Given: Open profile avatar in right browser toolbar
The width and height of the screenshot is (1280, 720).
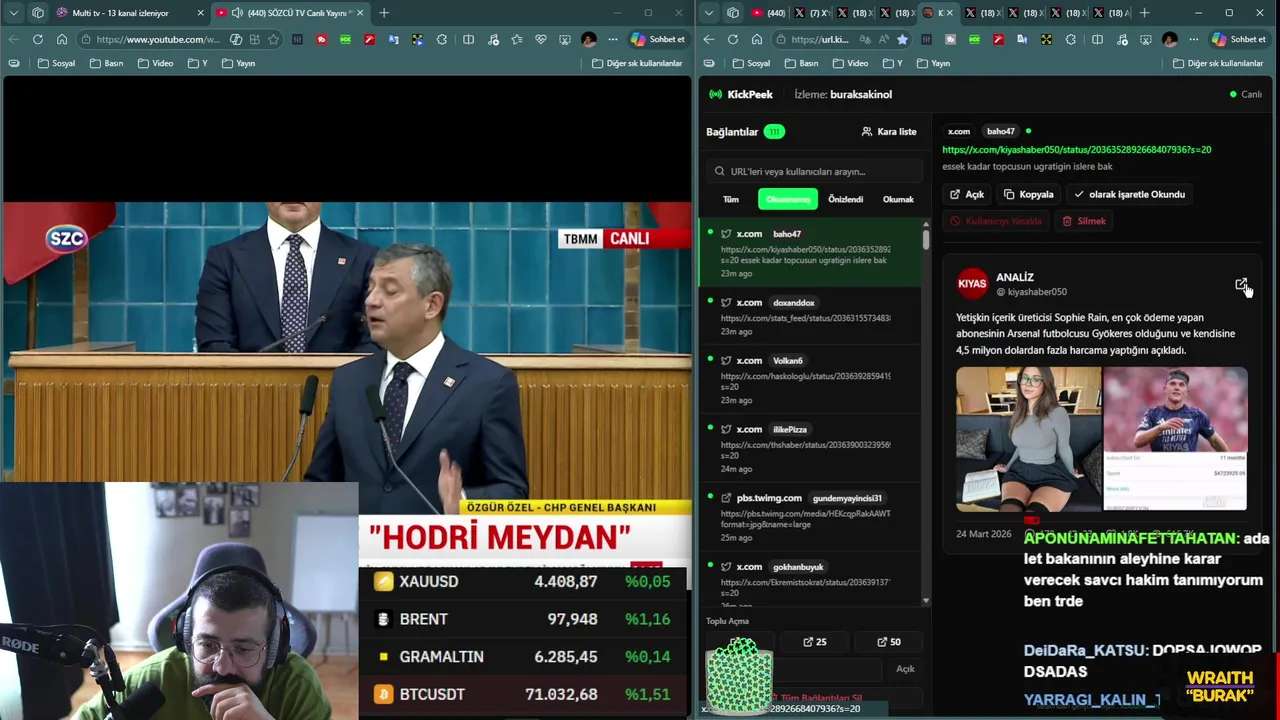Looking at the screenshot, I should tap(1170, 39).
